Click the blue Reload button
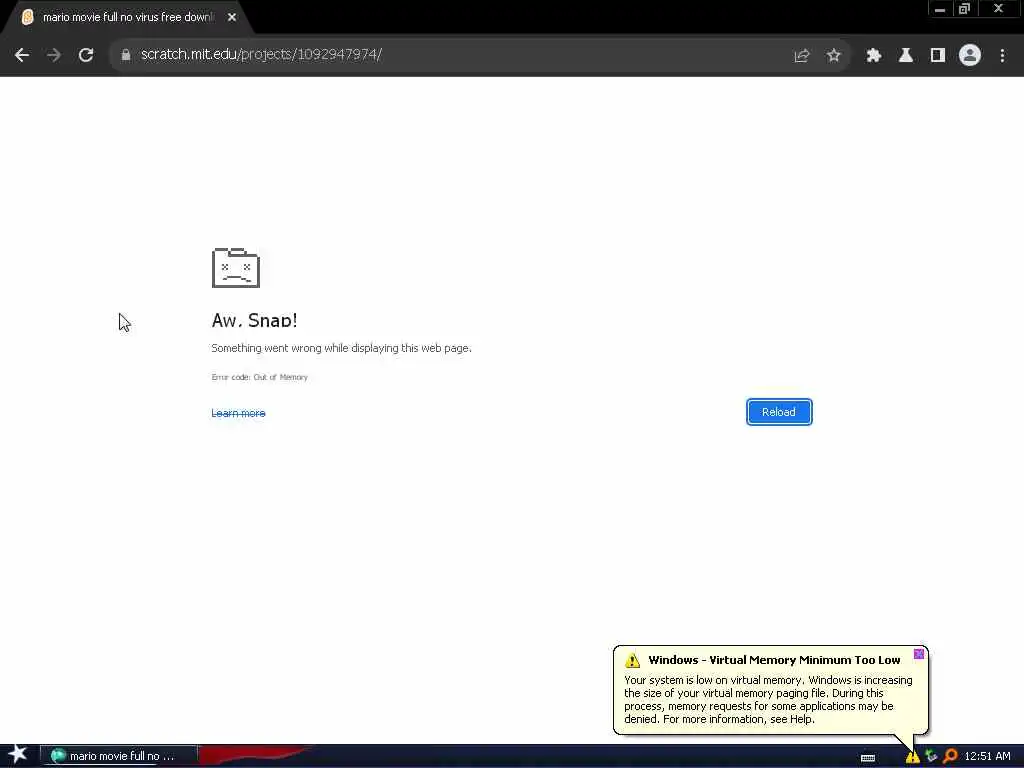 pyautogui.click(x=779, y=412)
